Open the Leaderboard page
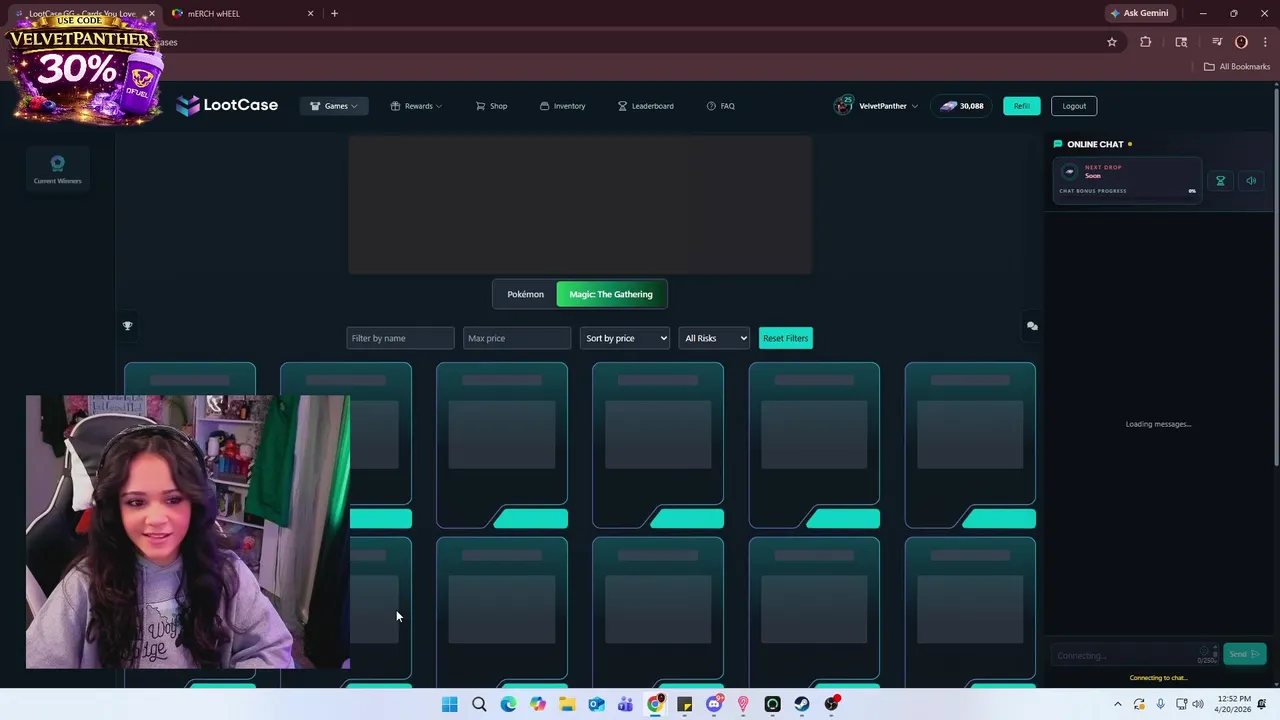This screenshot has width=1280, height=720. tap(645, 106)
